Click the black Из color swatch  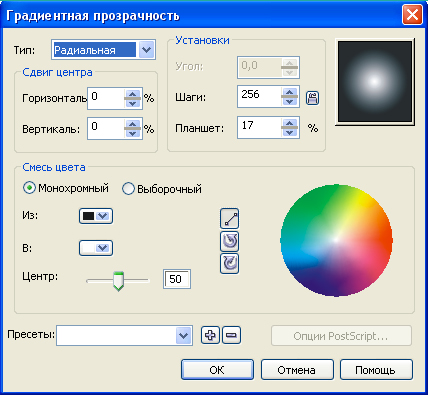pos(88,216)
